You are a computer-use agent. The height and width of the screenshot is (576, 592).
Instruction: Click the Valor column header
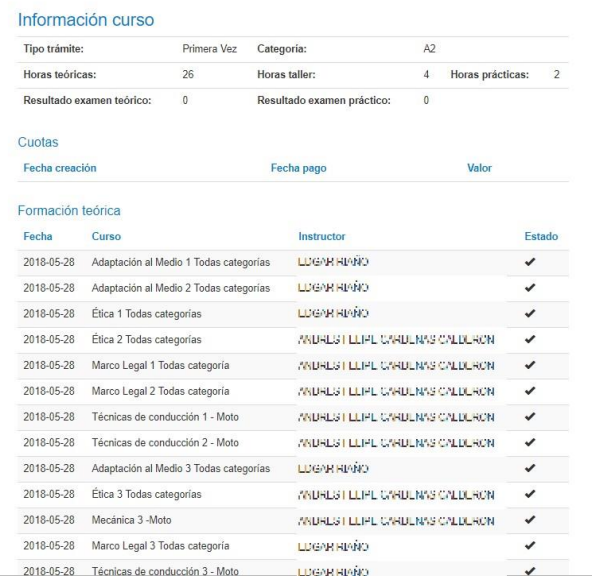479,168
